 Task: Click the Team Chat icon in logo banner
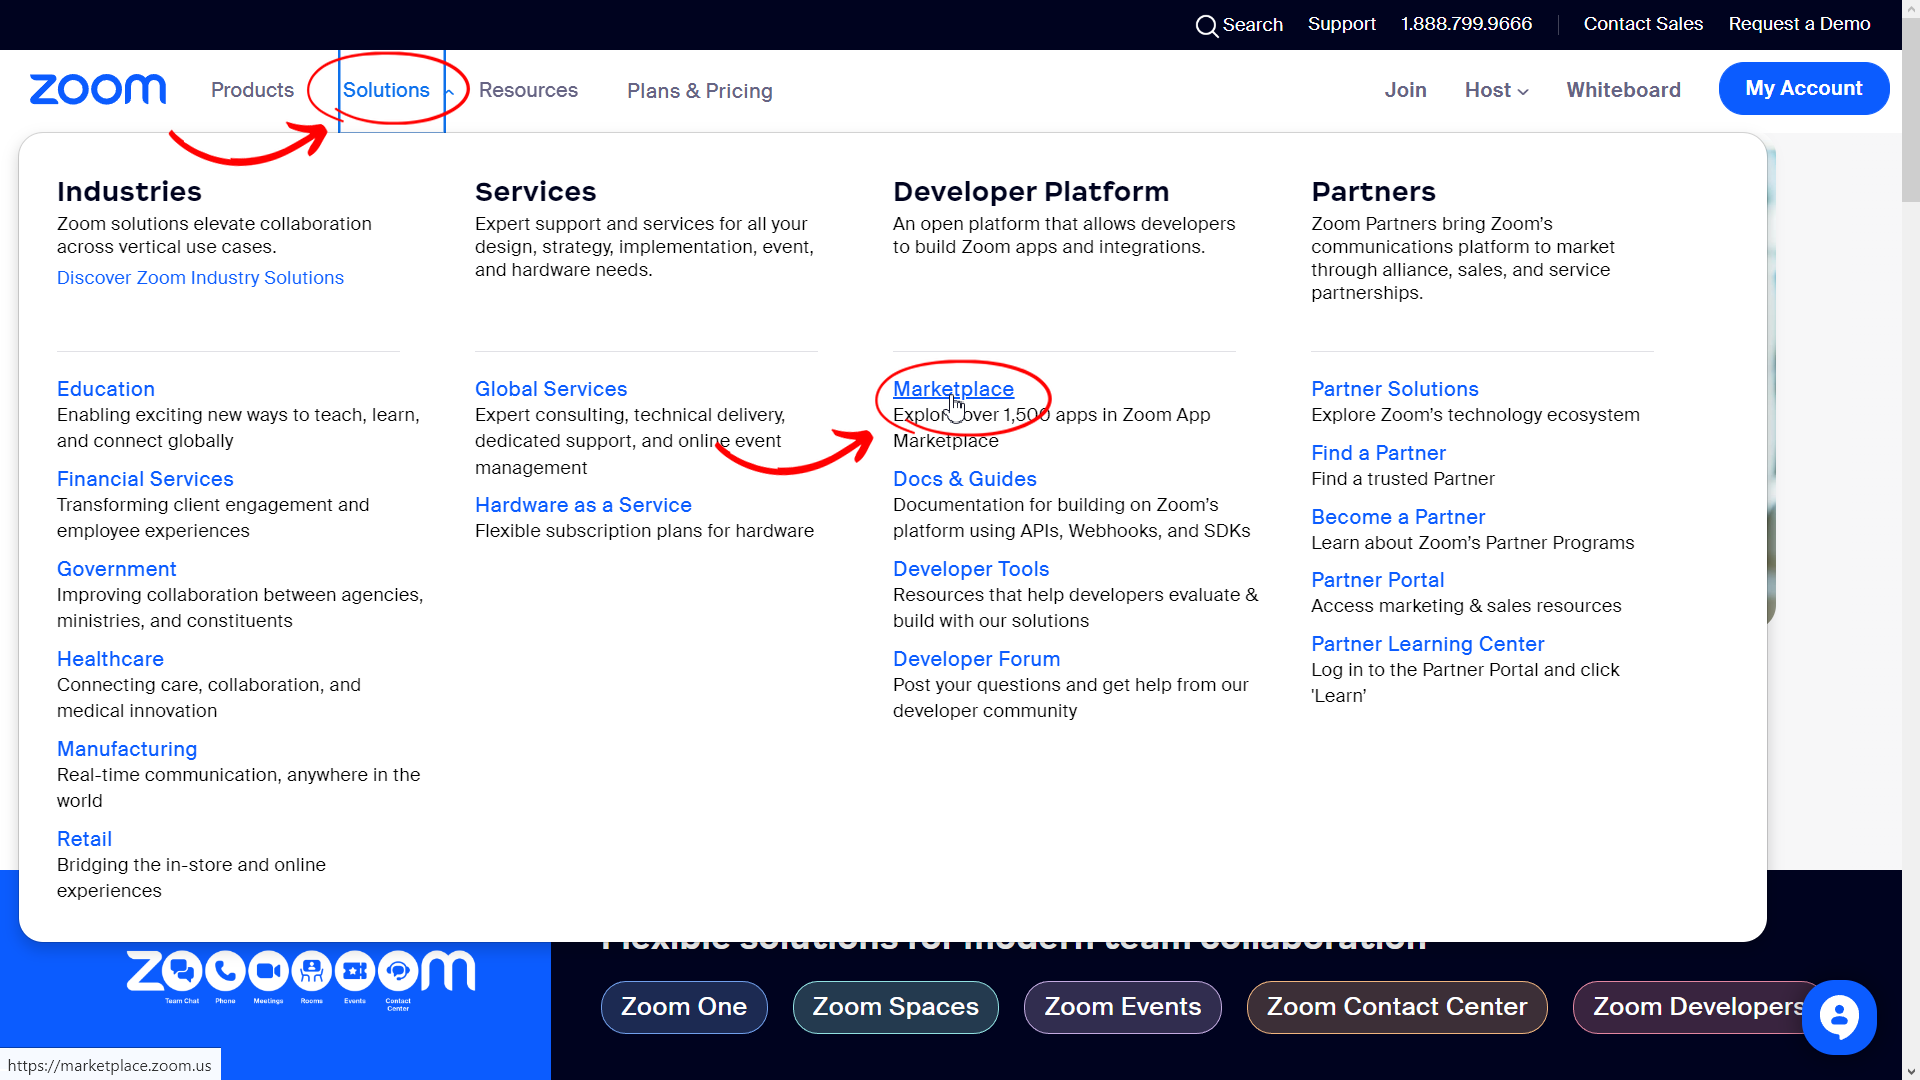pos(182,971)
